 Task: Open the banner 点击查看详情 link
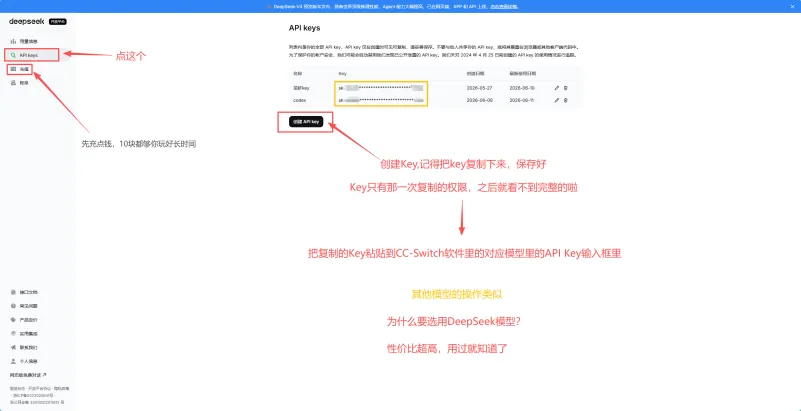coord(505,7)
